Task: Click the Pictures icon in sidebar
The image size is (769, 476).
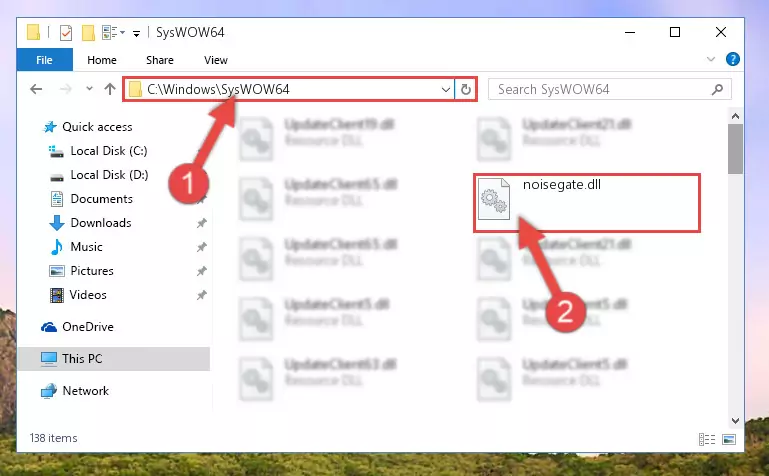Action: tap(57, 271)
